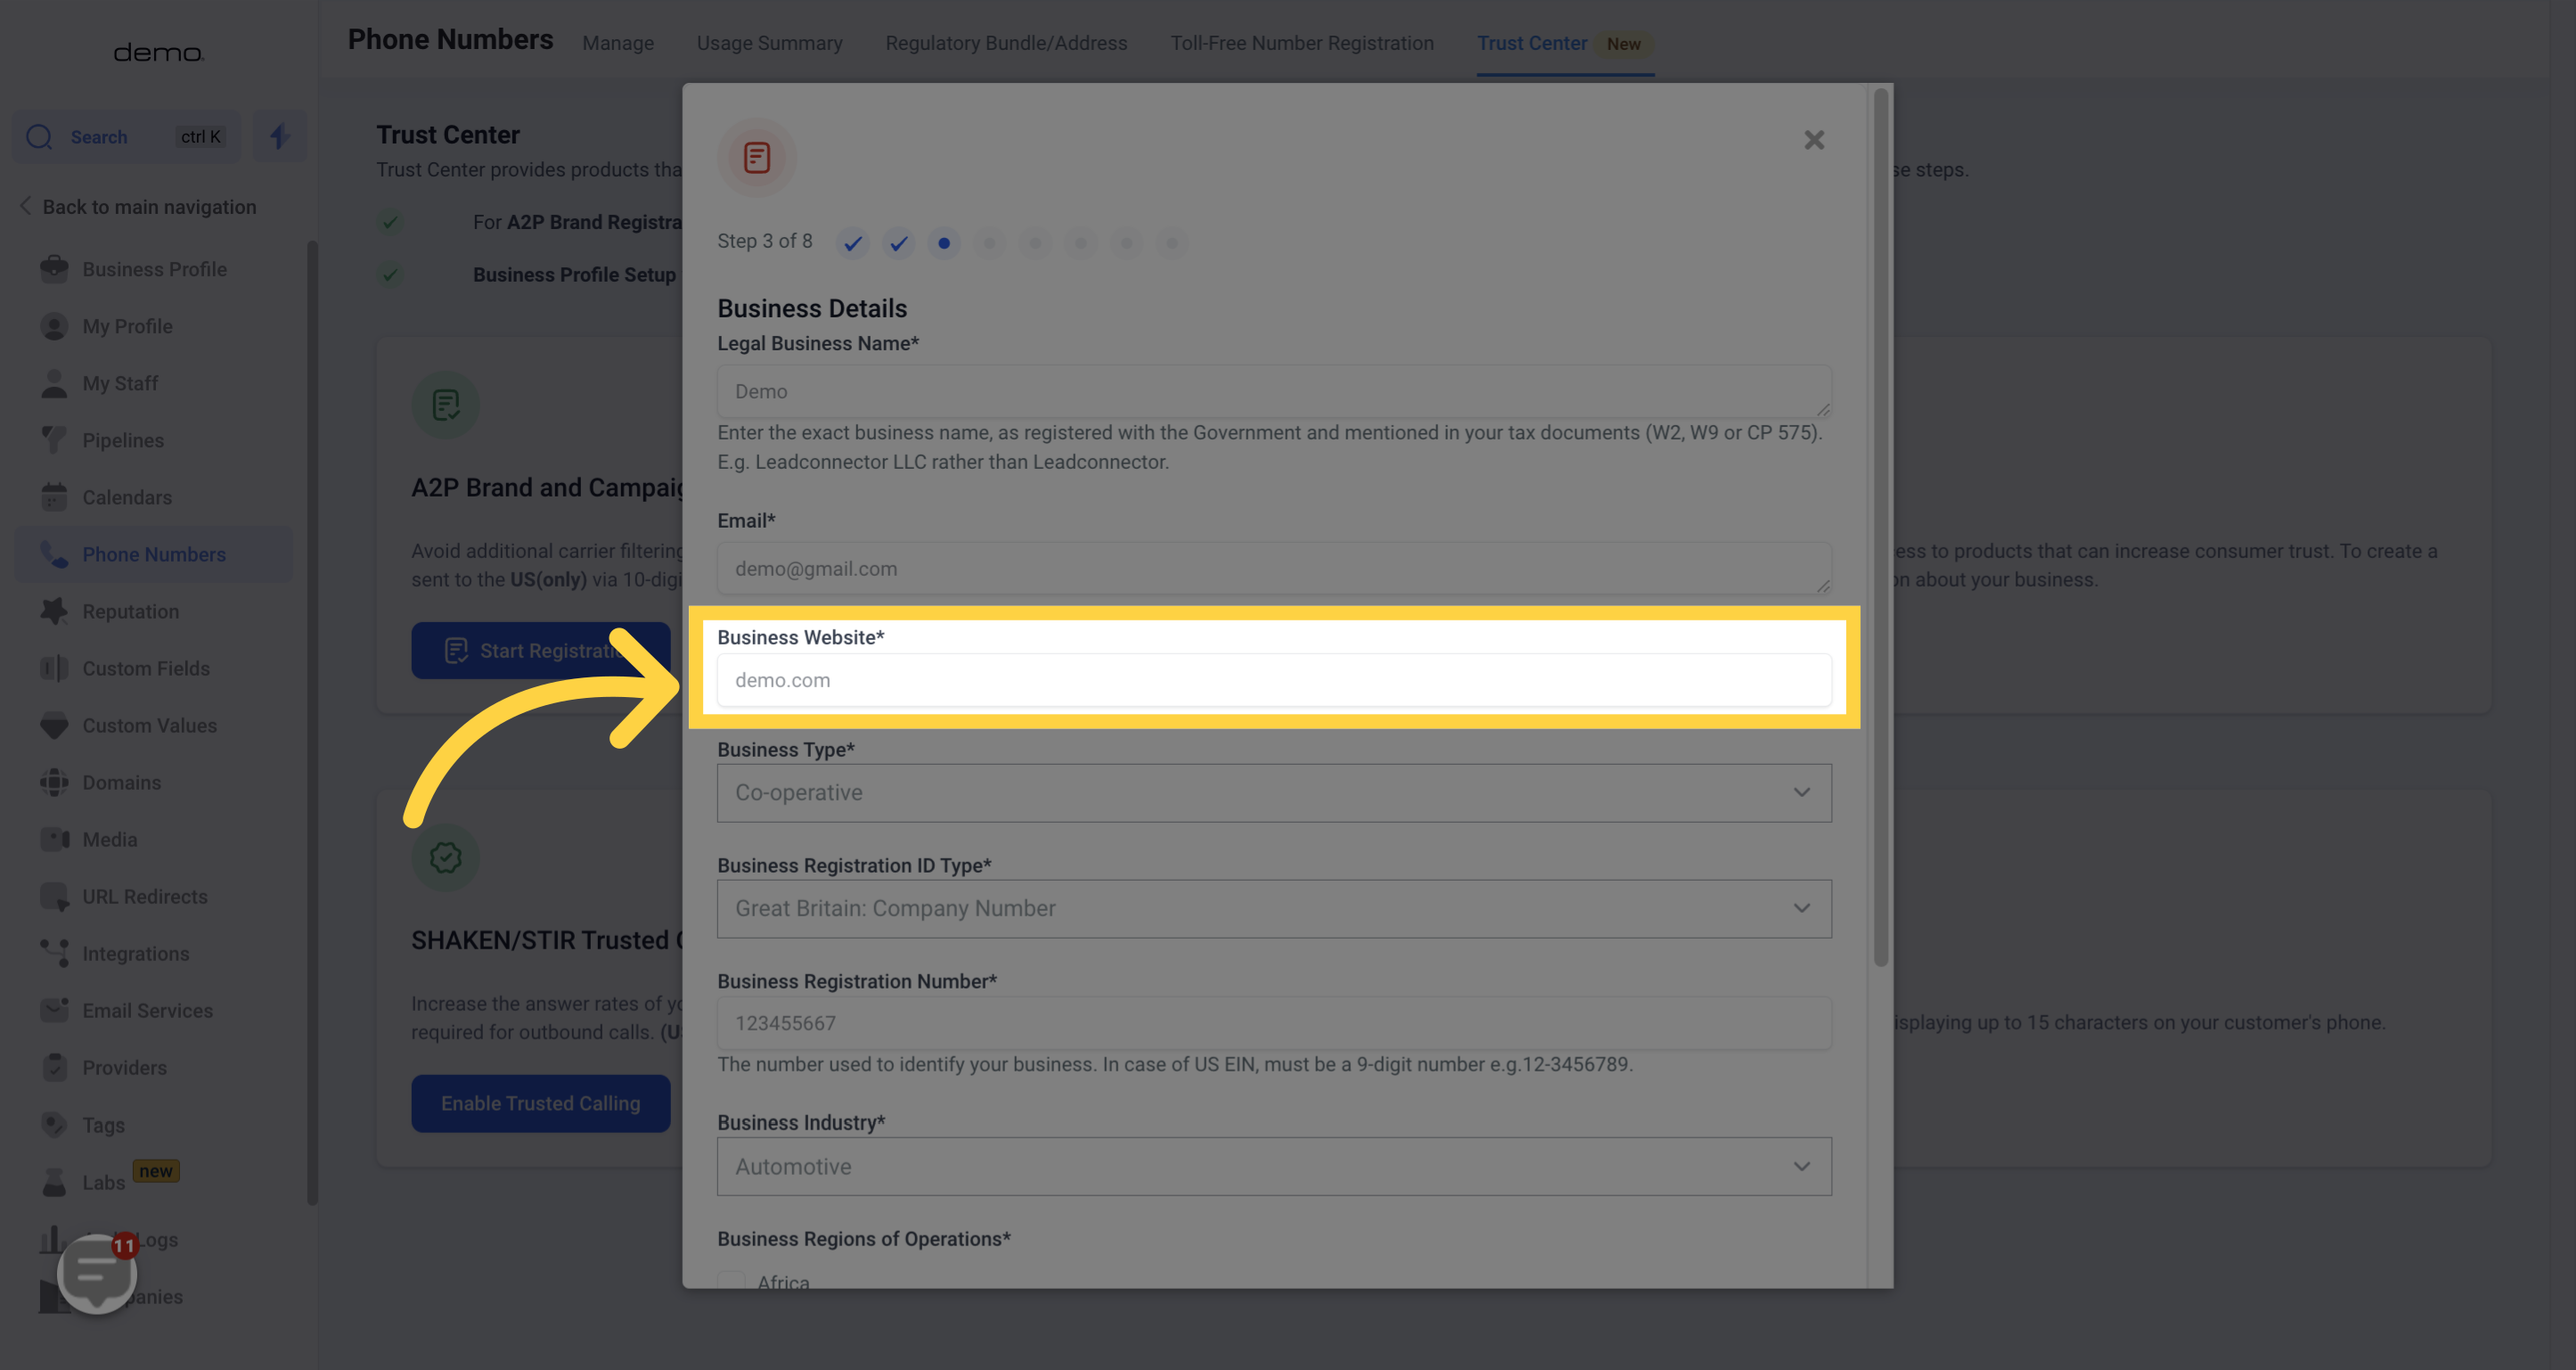The height and width of the screenshot is (1370, 2576).
Task: Click the Business Registration Number field
Action: (x=1274, y=1023)
